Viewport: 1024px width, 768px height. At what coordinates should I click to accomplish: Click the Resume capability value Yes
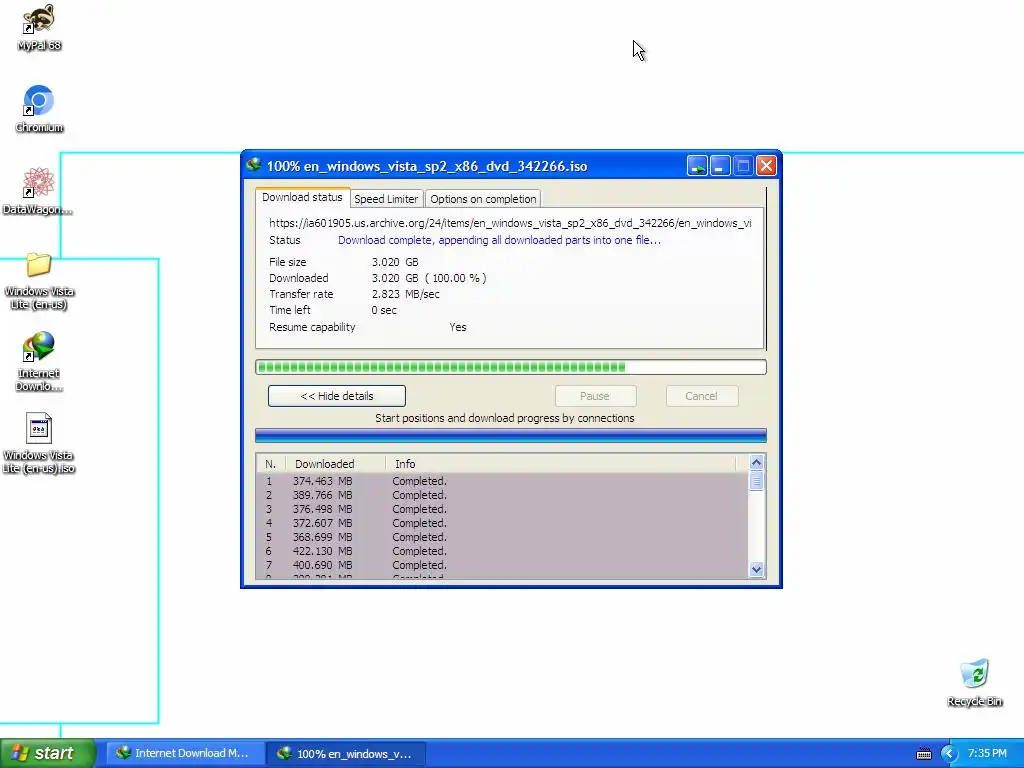click(x=458, y=327)
